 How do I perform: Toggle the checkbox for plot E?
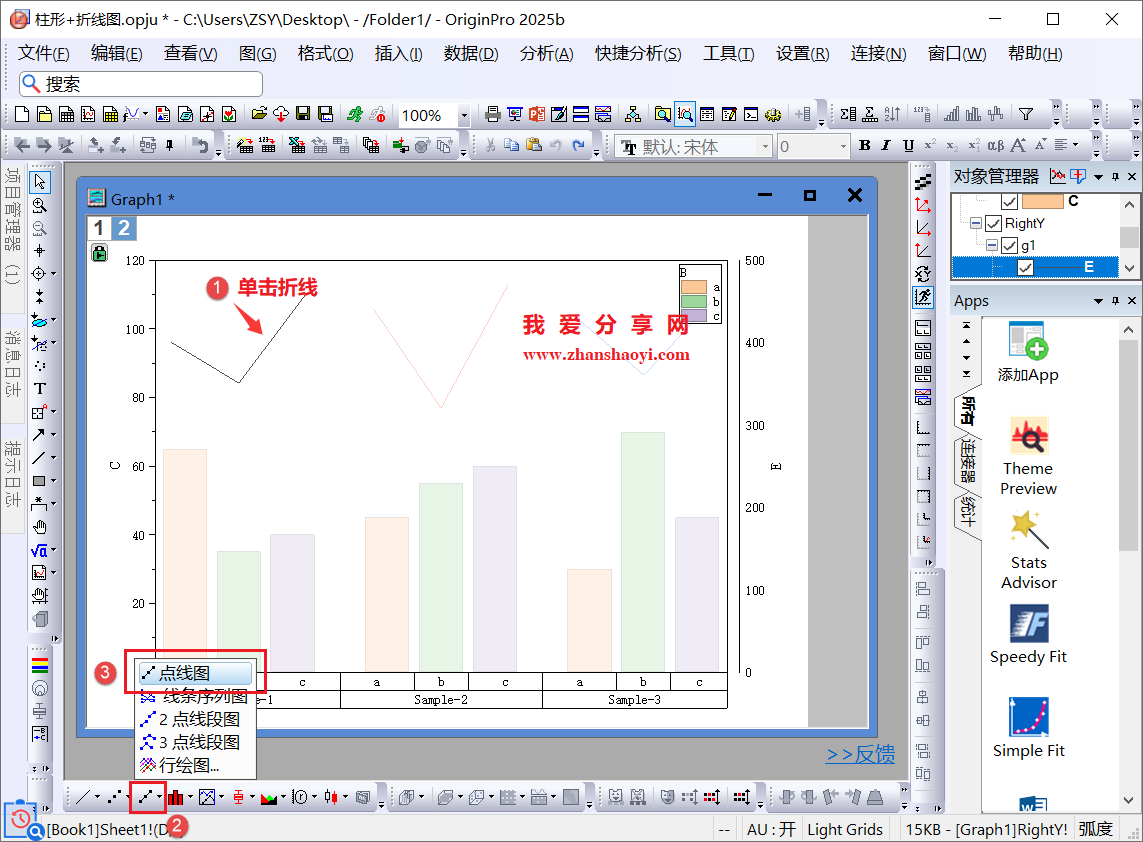1025,267
